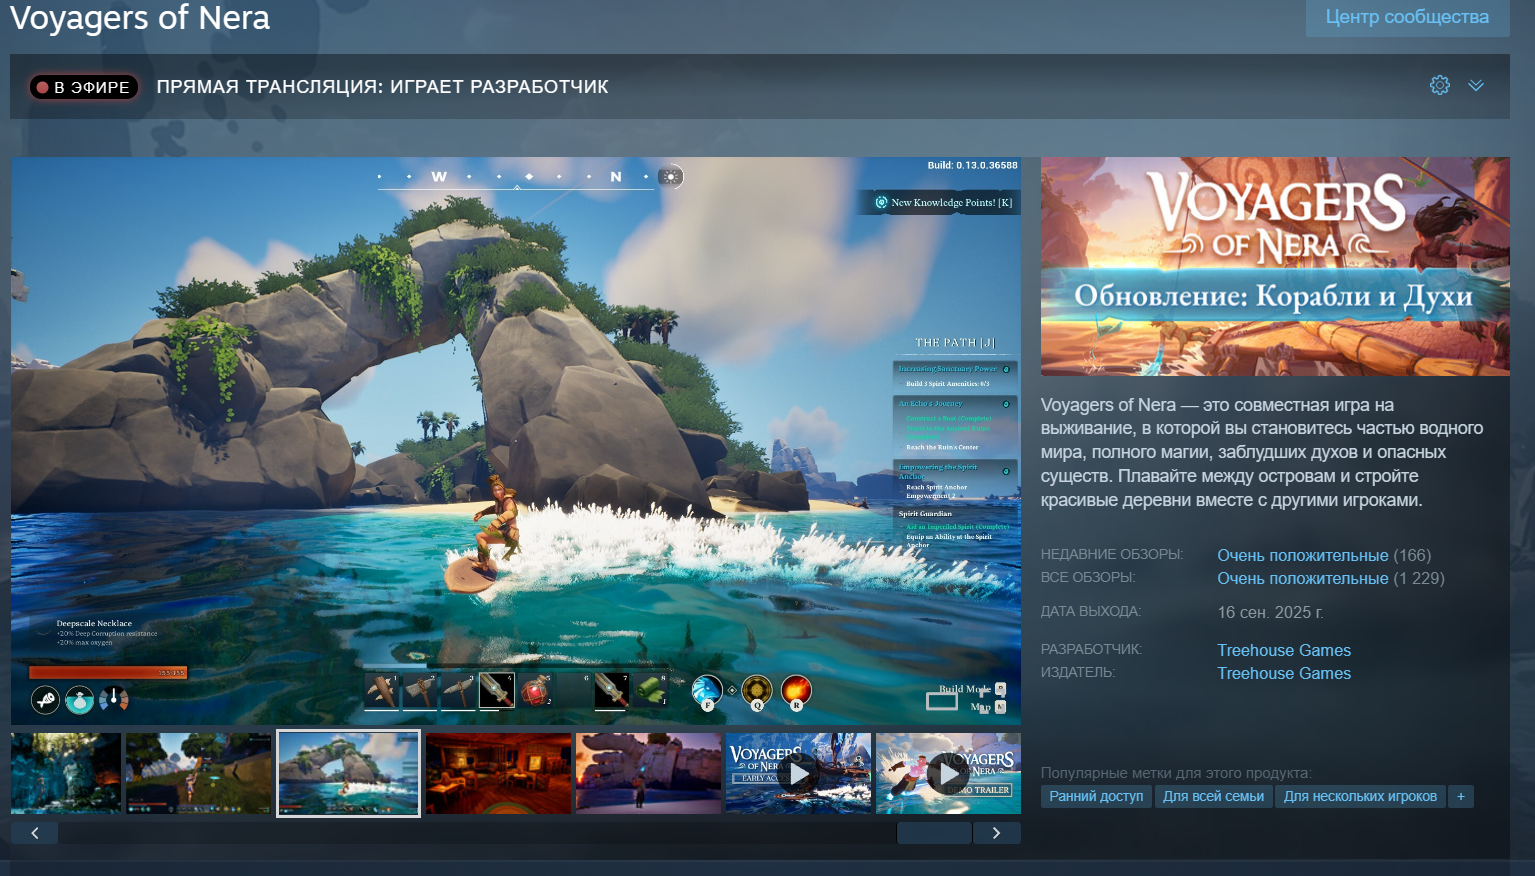1535x876 pixels.
Task: Click the РАЗРАБОТЧИК label
Action: 1092,649
